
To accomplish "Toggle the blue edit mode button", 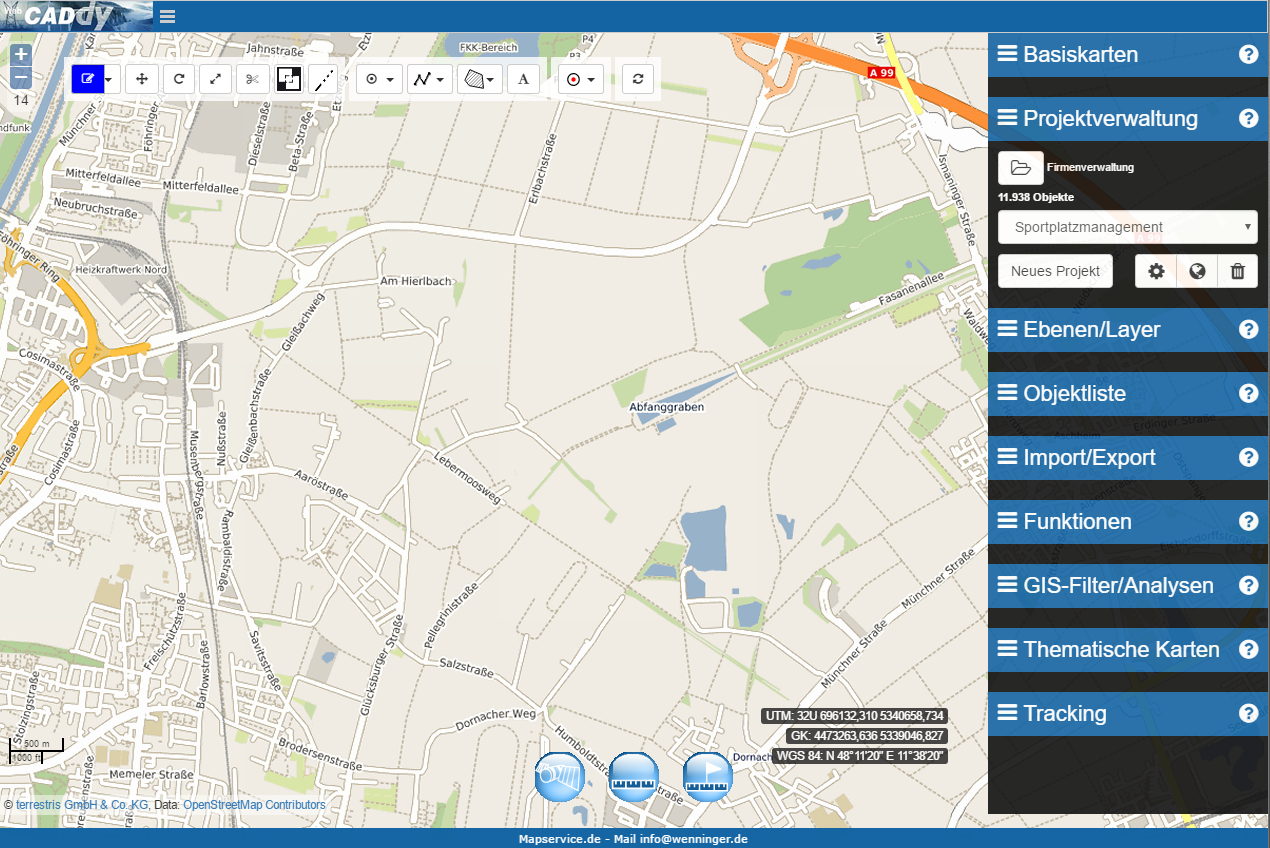I will tap(87, 79).
